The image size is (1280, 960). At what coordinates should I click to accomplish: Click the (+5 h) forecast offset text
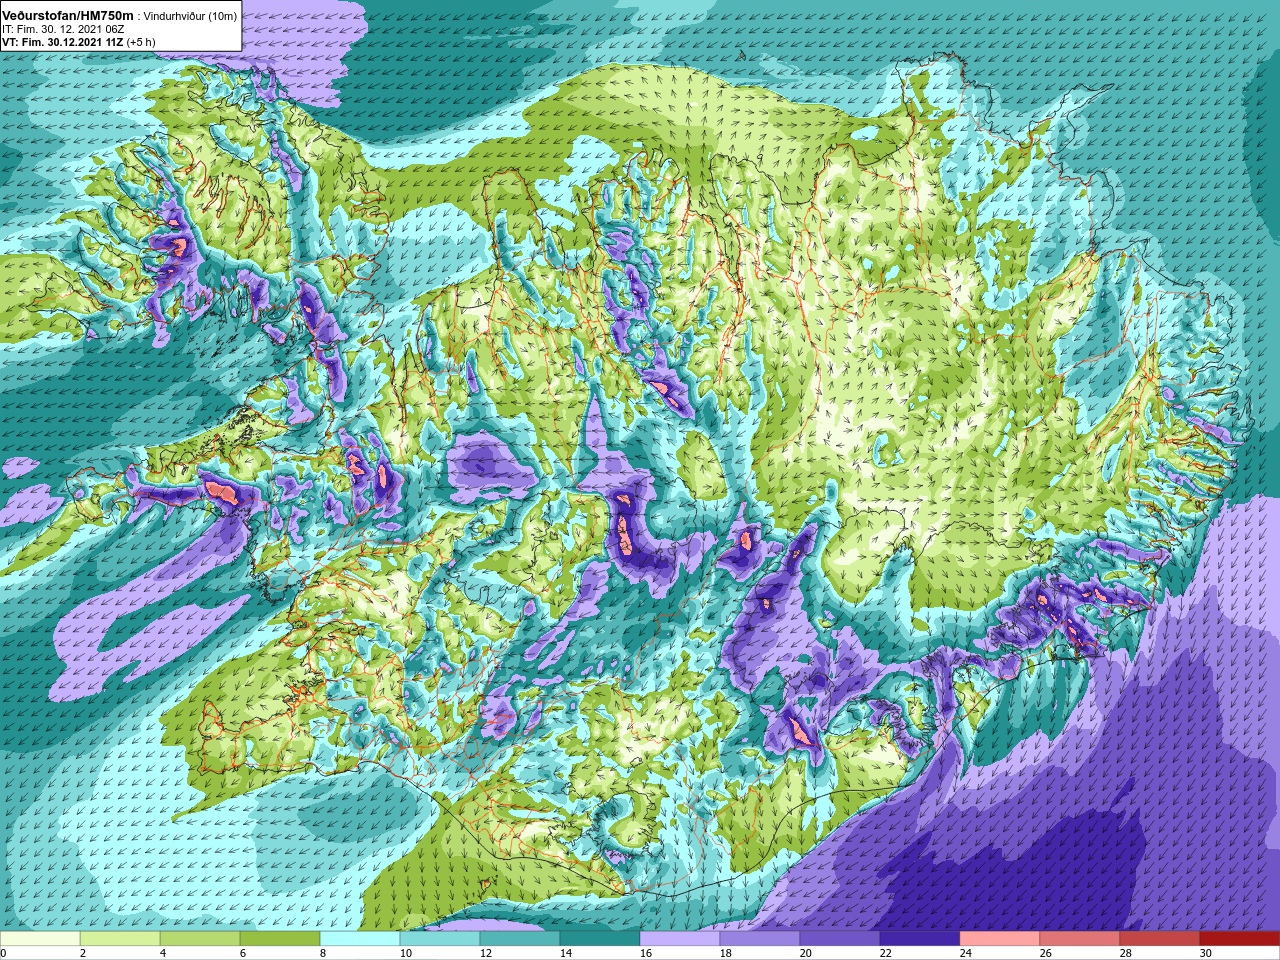click(141, 42)
